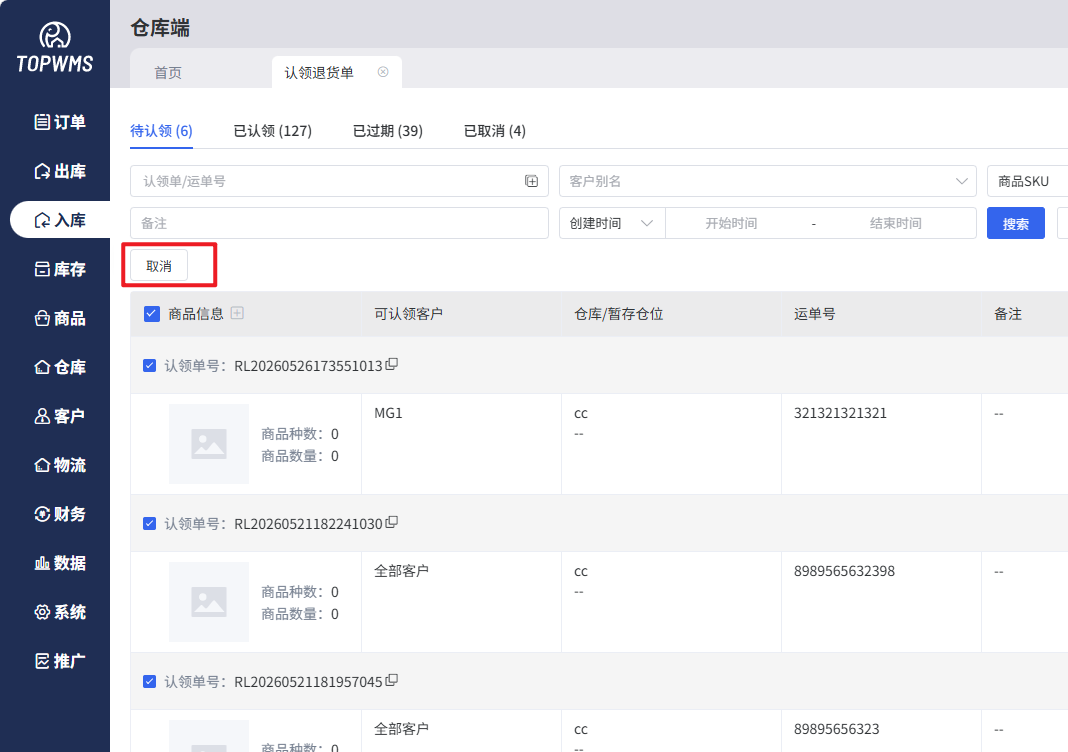Image resolution: width=1068 pixels, height=752 pixels.
Task: Switch to 已取消 (4) tab
Action: 494,131
